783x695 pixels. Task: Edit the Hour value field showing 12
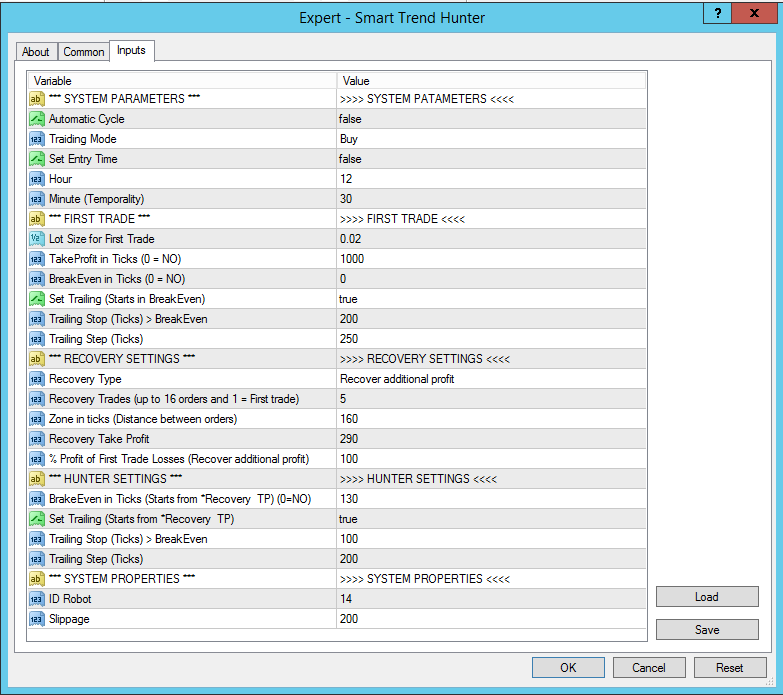pos(490,179)
